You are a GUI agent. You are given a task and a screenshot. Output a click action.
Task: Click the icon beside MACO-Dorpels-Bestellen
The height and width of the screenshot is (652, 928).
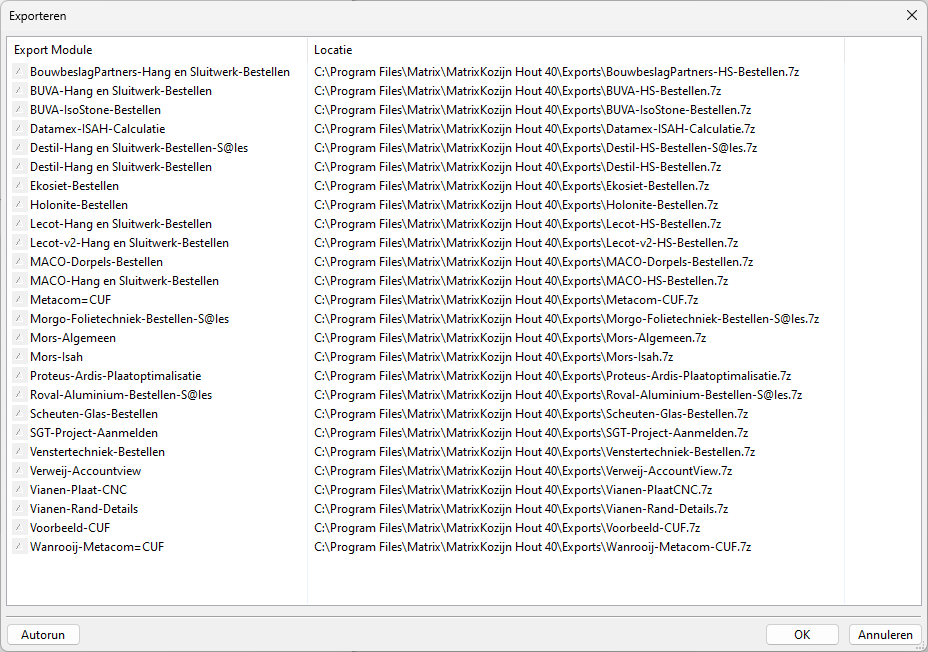[20, 262]
